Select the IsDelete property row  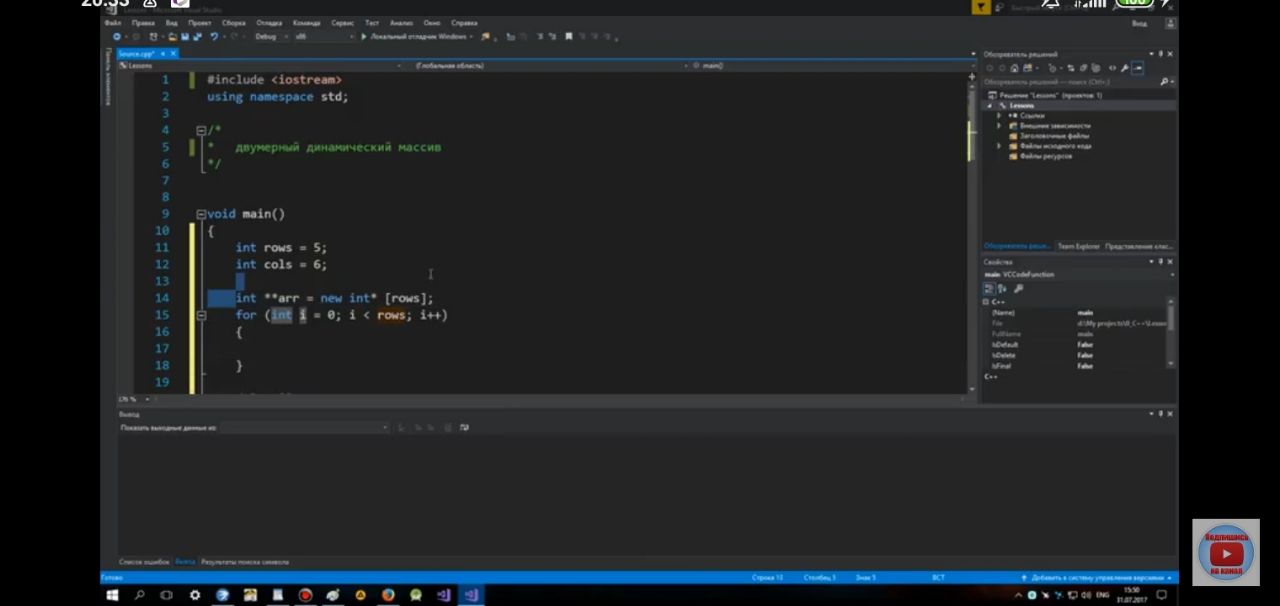click(1075, 355)
